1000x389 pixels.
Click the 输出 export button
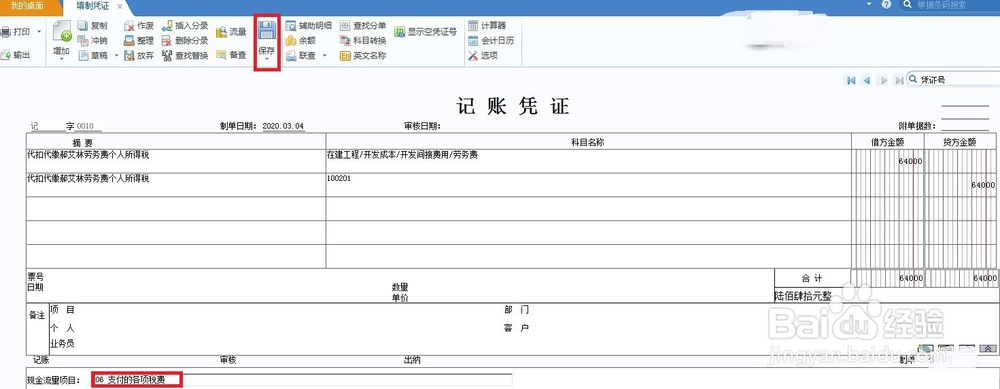click(16, 55)
